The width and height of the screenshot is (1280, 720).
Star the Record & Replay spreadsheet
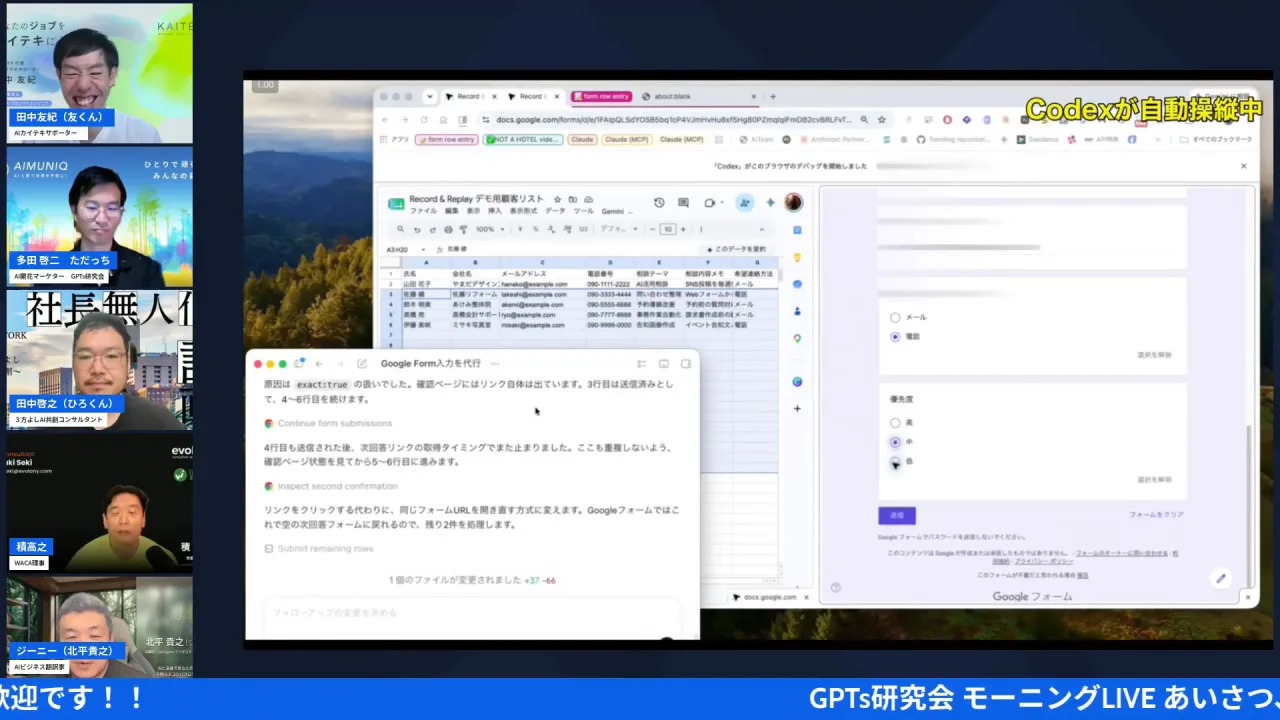[558, 199]
